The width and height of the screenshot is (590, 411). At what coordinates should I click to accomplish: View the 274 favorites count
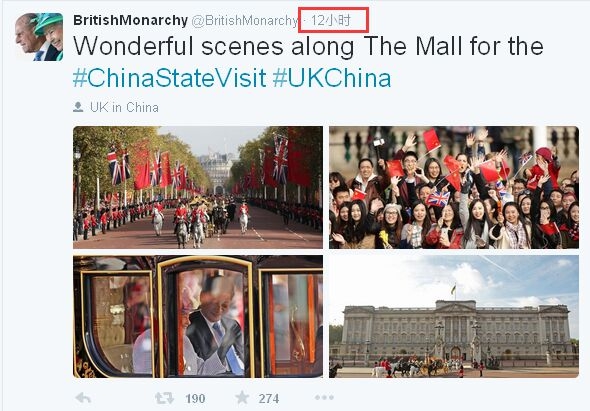(269, 398)
